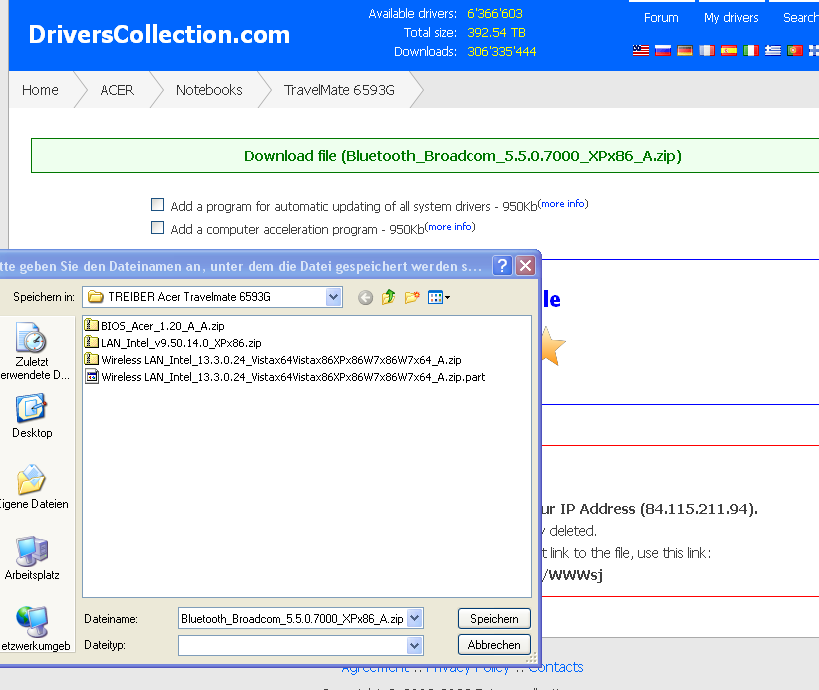Screen dimensions: 819x690
Task: Open the view menu icon in save dialog
Action: (x=439, y=298)
